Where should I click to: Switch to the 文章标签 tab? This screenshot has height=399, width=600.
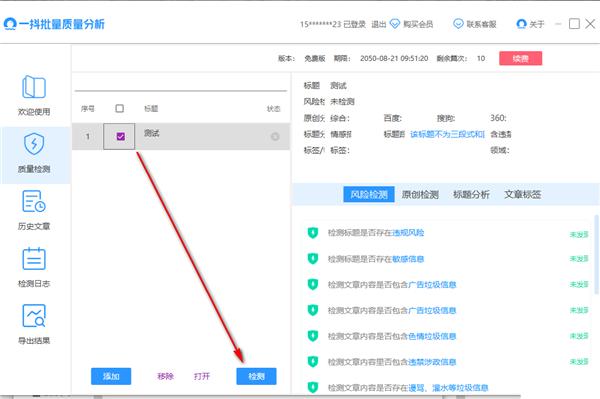click(x=522, y=194)
